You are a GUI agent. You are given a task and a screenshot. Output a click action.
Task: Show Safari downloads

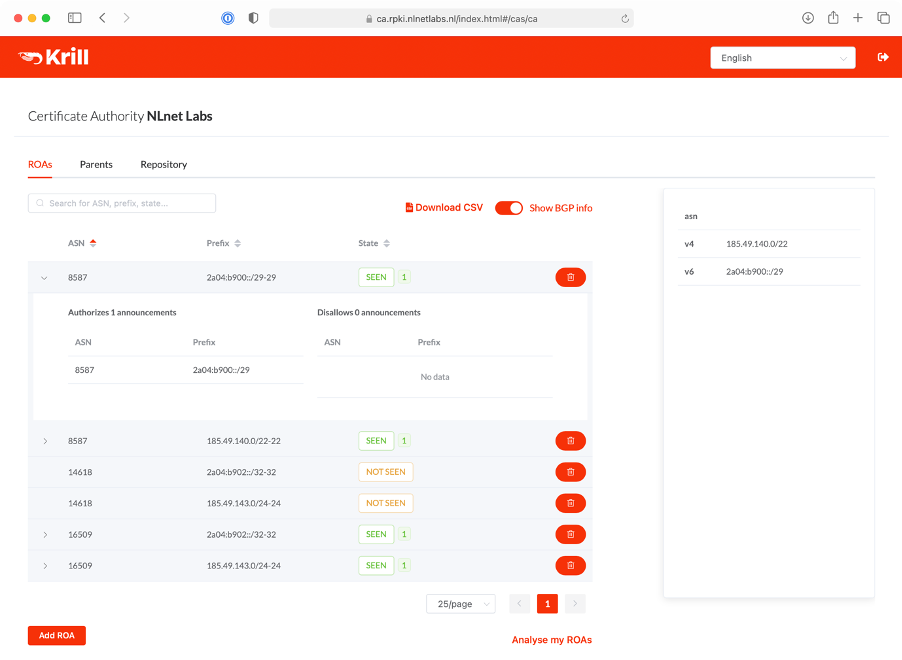808,18
